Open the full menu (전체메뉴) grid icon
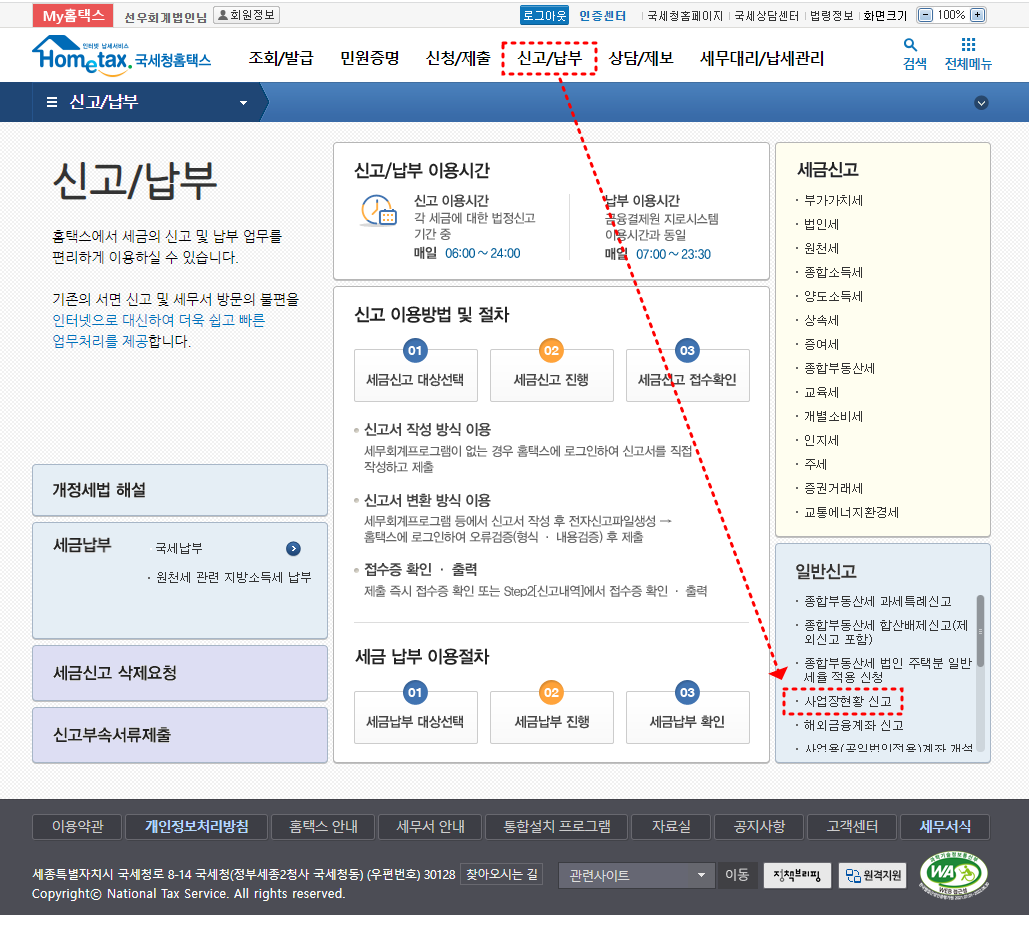1029x936 pixels. (x=968, y=45)
